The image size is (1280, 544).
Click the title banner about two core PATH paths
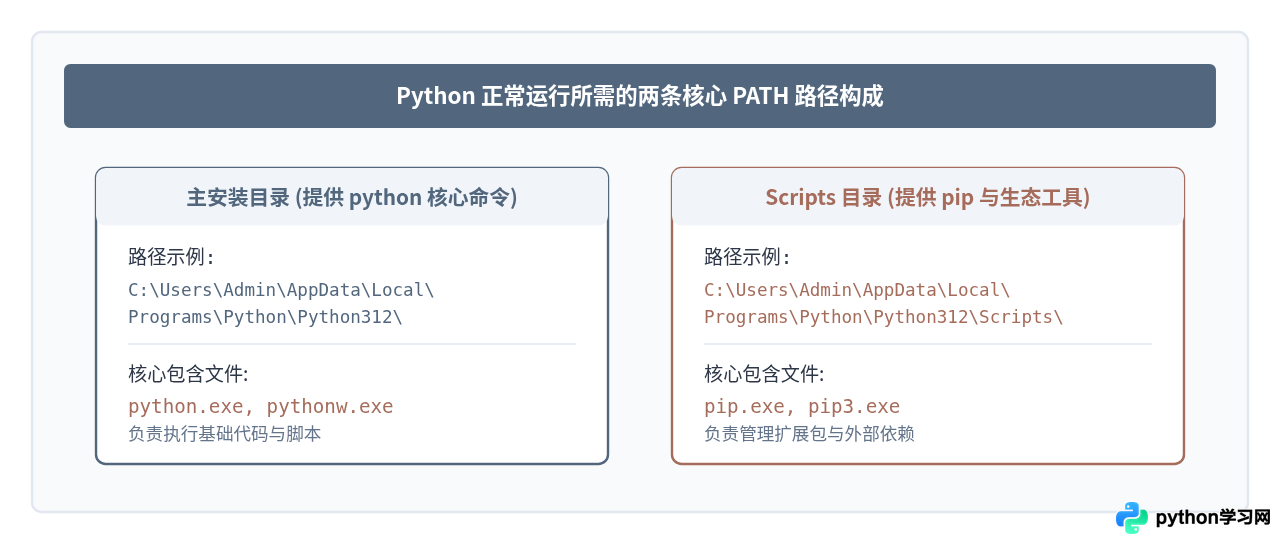point(640,96)
